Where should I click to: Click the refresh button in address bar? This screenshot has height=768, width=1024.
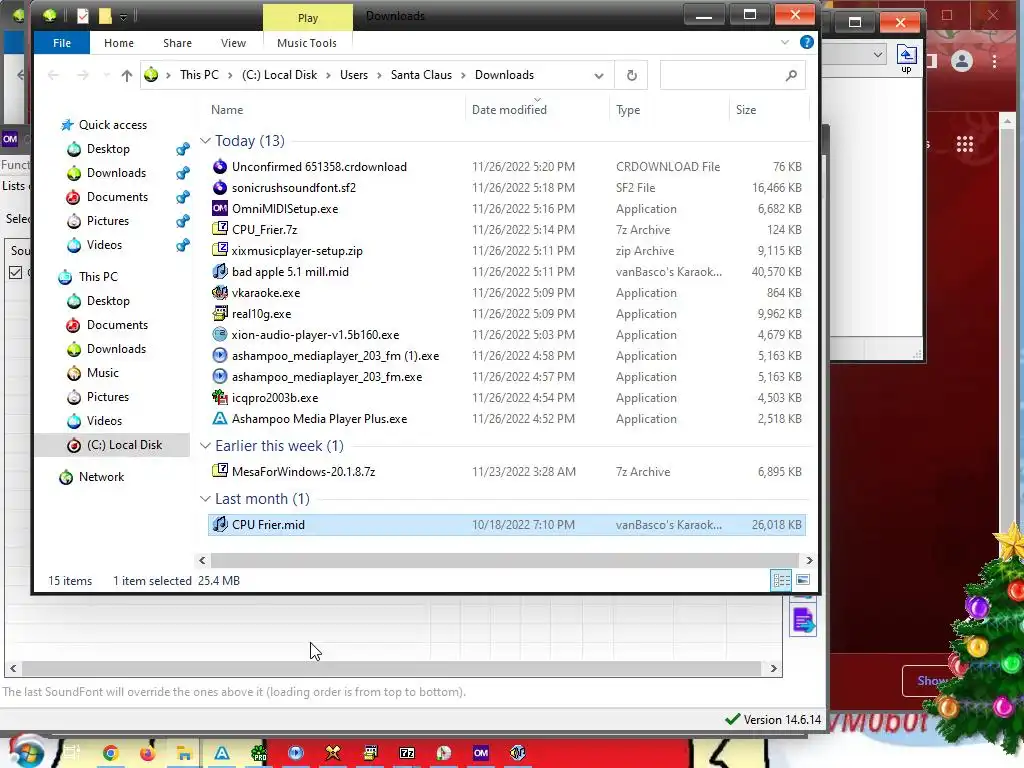pos(632,76)
